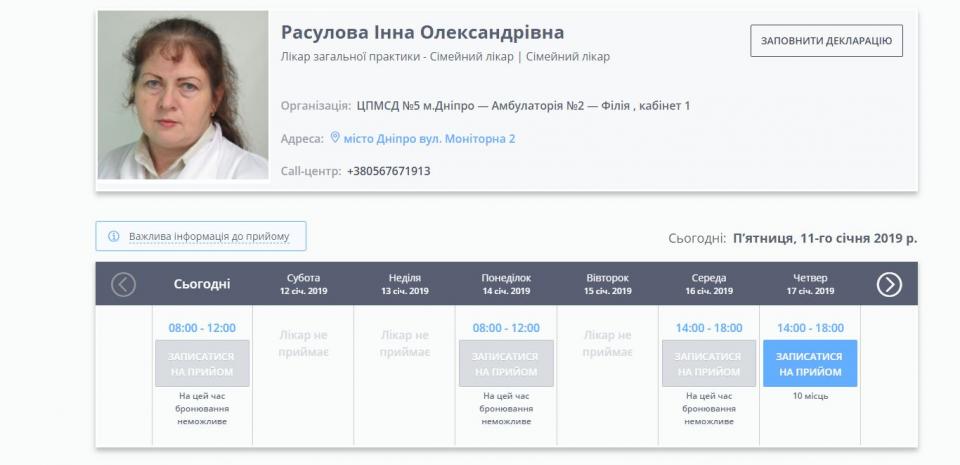Select the Субота 12 січ. column header
Viewport: 960px width, 465px height.
click(x=303, y=284)
